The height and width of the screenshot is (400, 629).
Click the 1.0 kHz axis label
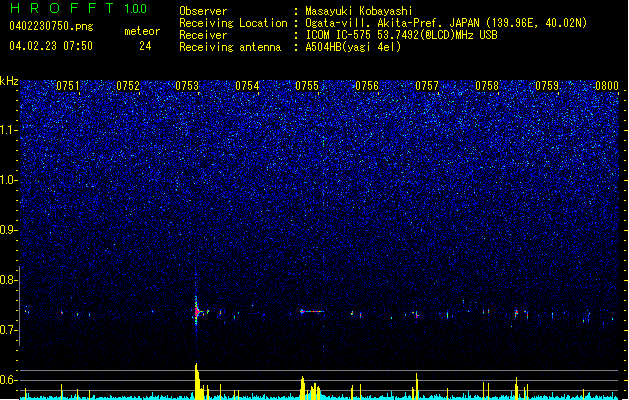[8, 180]
